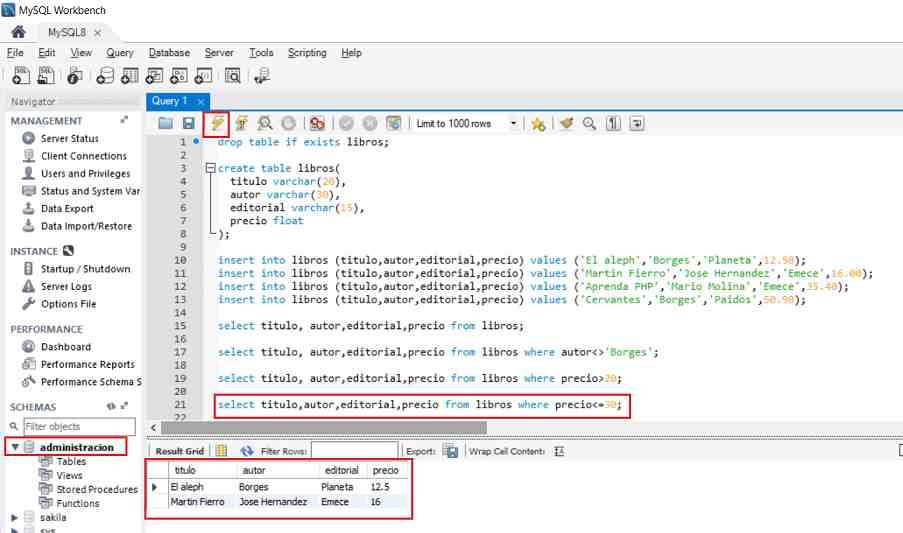
Task: Click the Filter Rows input field
Action: 354,451
